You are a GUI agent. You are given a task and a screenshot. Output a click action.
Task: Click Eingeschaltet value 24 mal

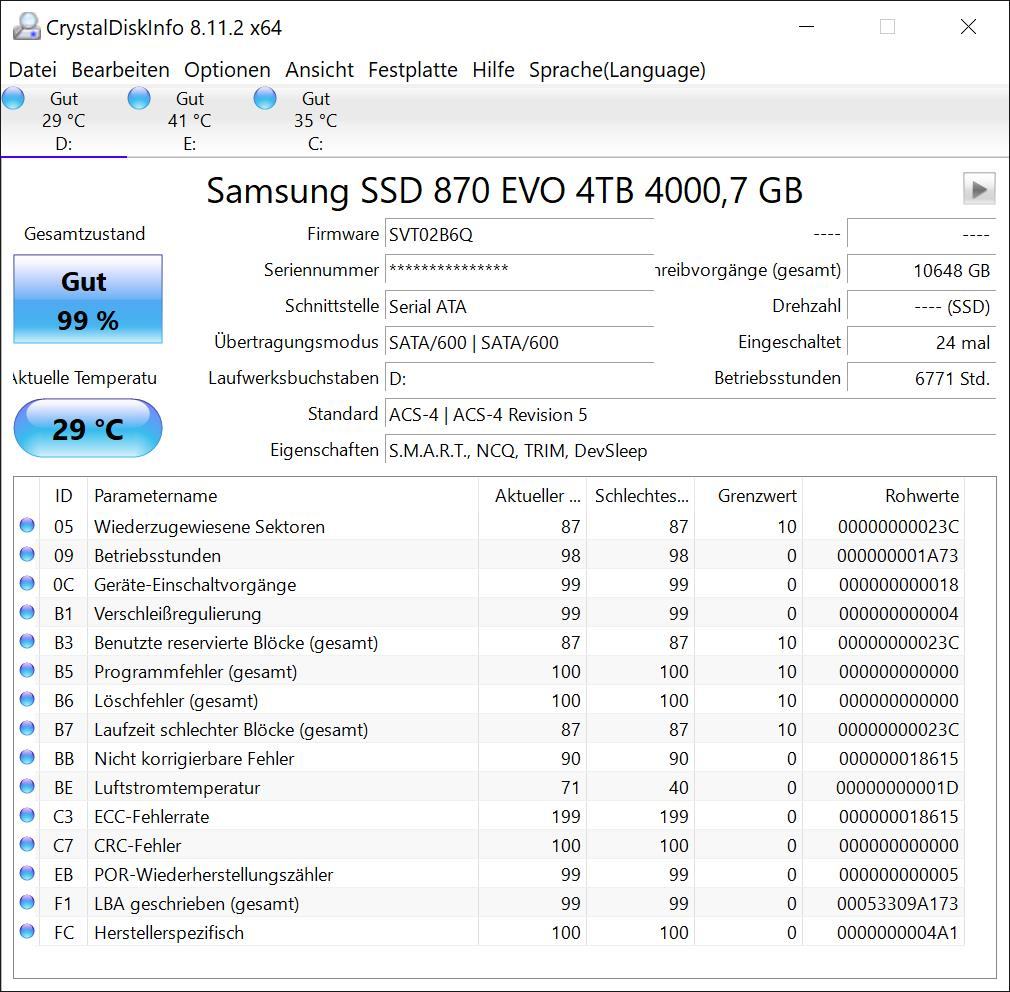921,342
